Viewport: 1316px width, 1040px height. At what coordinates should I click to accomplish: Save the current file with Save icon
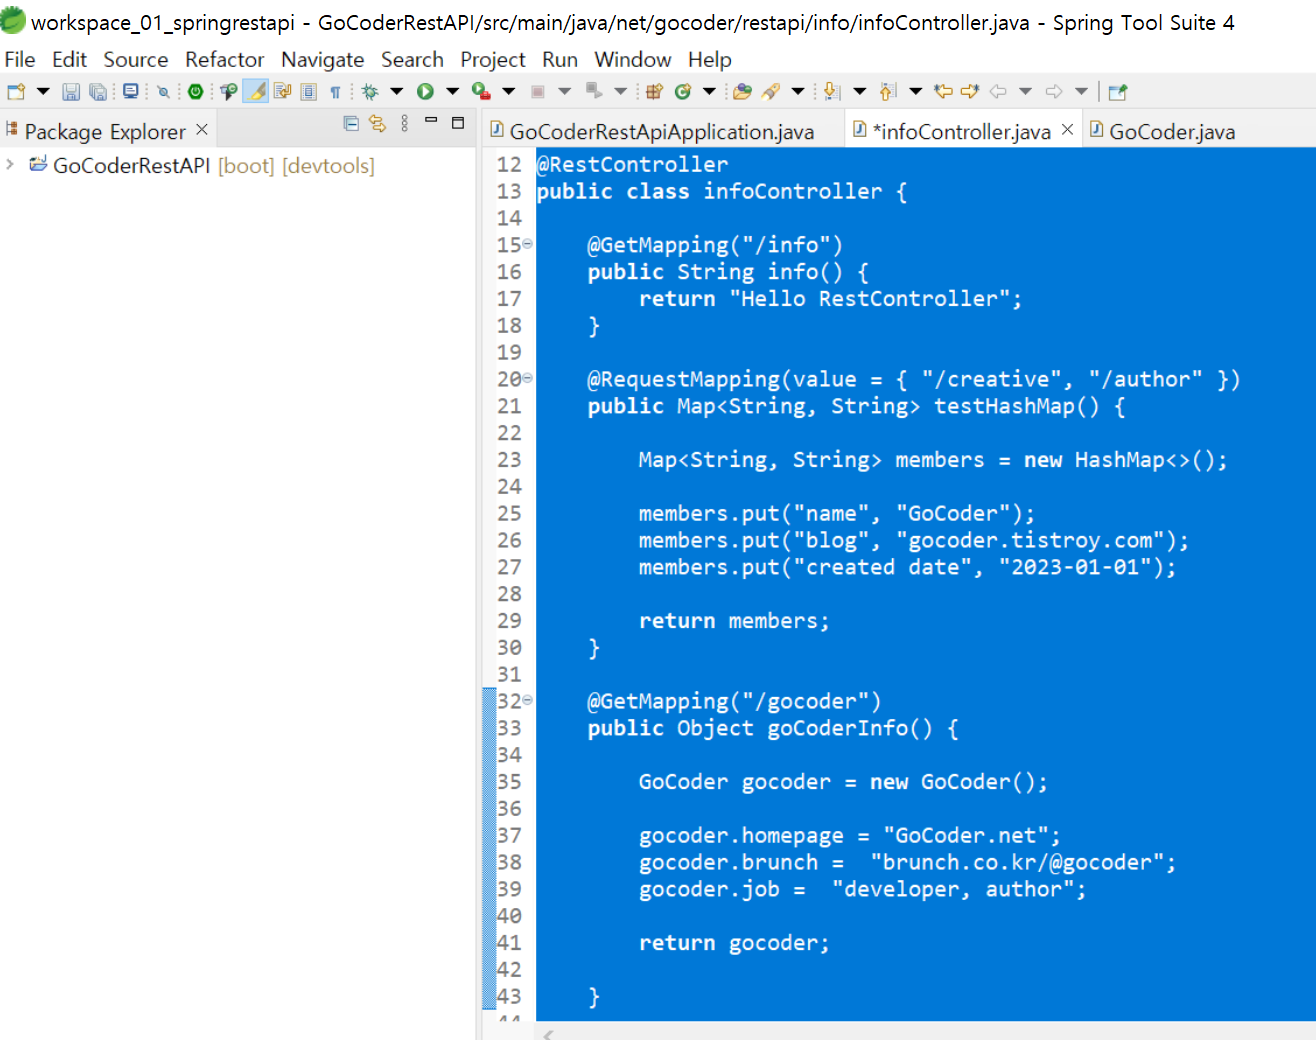(x=71, y=92)
